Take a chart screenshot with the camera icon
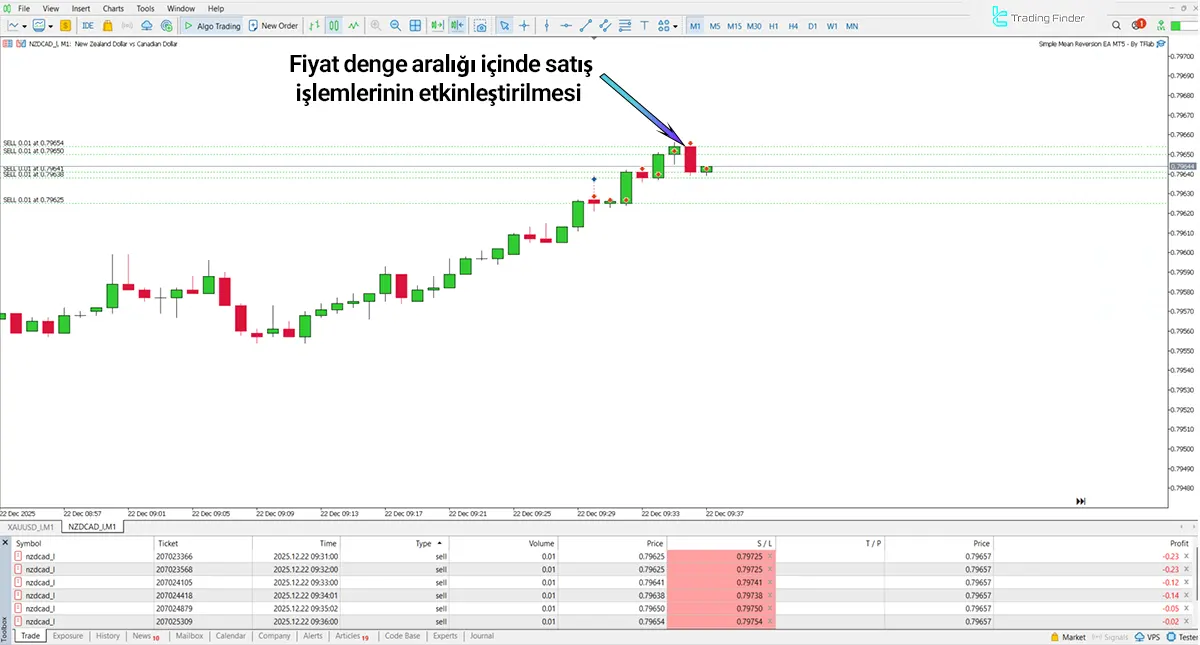Viewport: 1200px width, 645px height. point(481,25)
